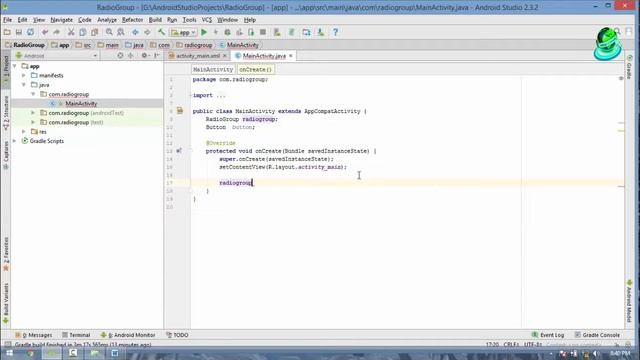640x360 pixels.
Task: Open the Android project view dropdown
Action: click(56, 56)
